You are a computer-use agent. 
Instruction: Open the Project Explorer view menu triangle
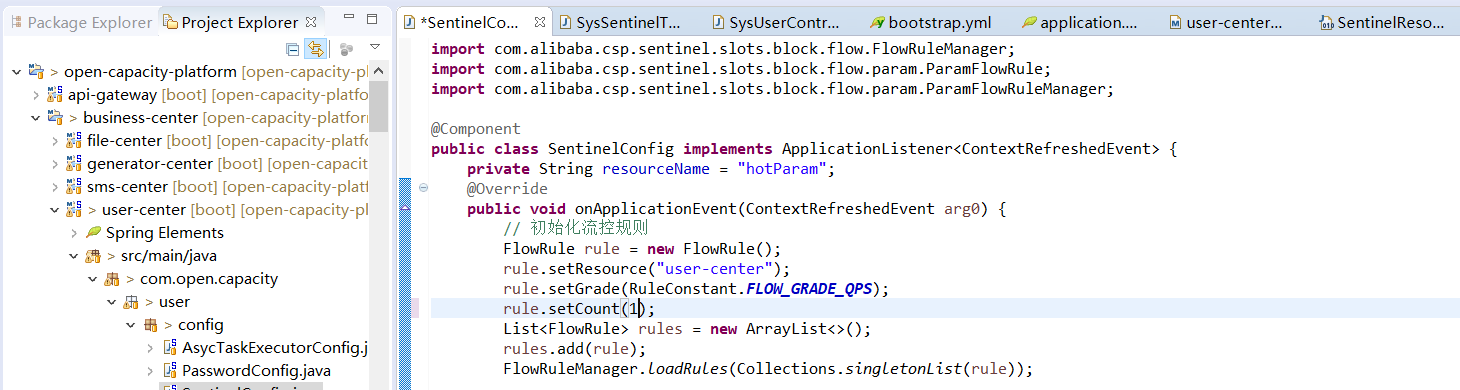[x=375, y=47]
